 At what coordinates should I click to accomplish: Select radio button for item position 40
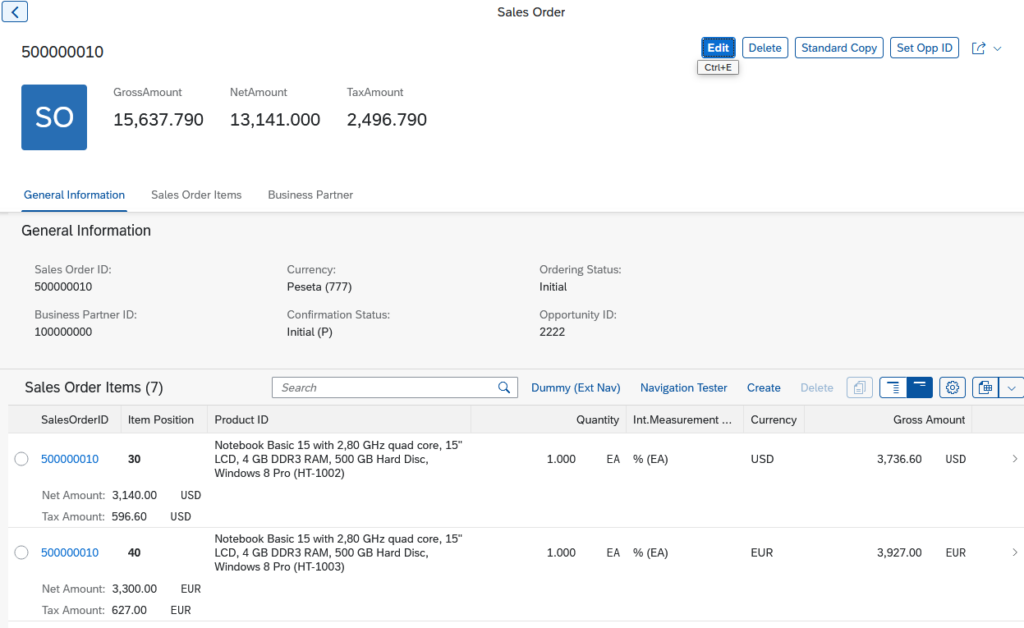[22, 553]
